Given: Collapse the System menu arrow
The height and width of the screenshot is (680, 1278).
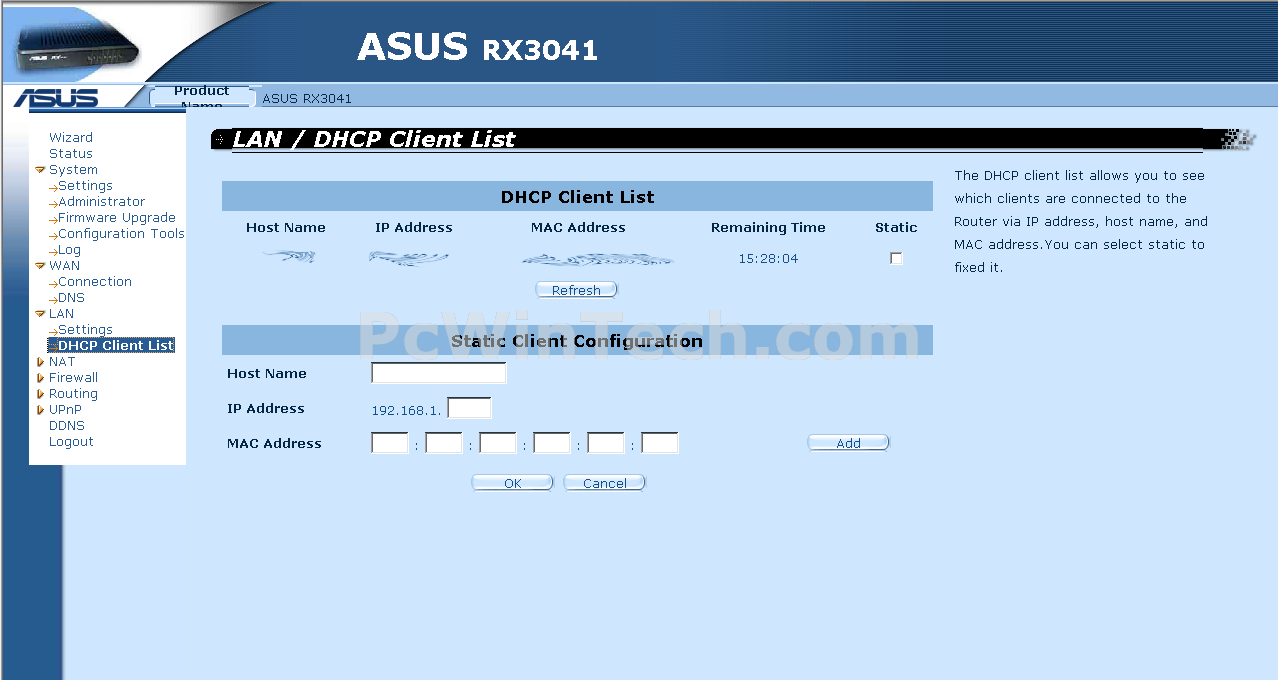Looking at the screenshot, I should tap(40, 170).
